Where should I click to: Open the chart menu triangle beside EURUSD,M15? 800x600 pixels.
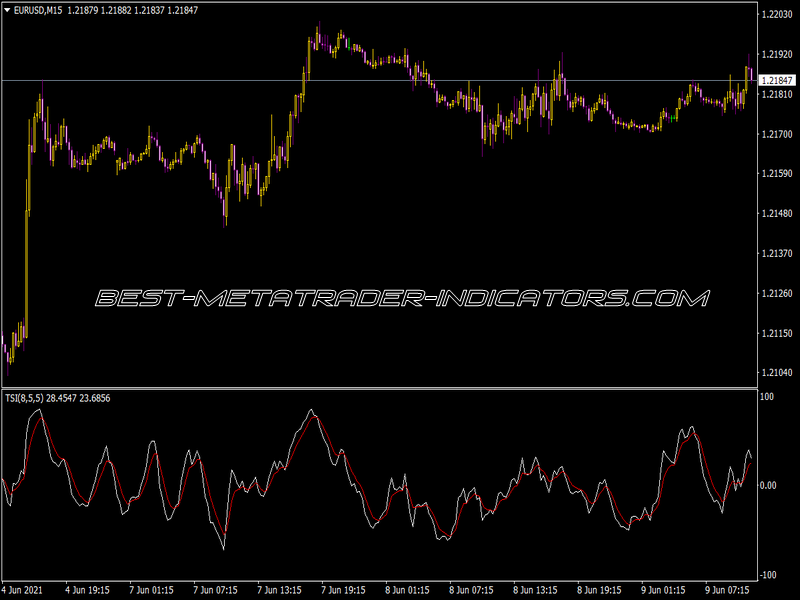click(7, 10)
